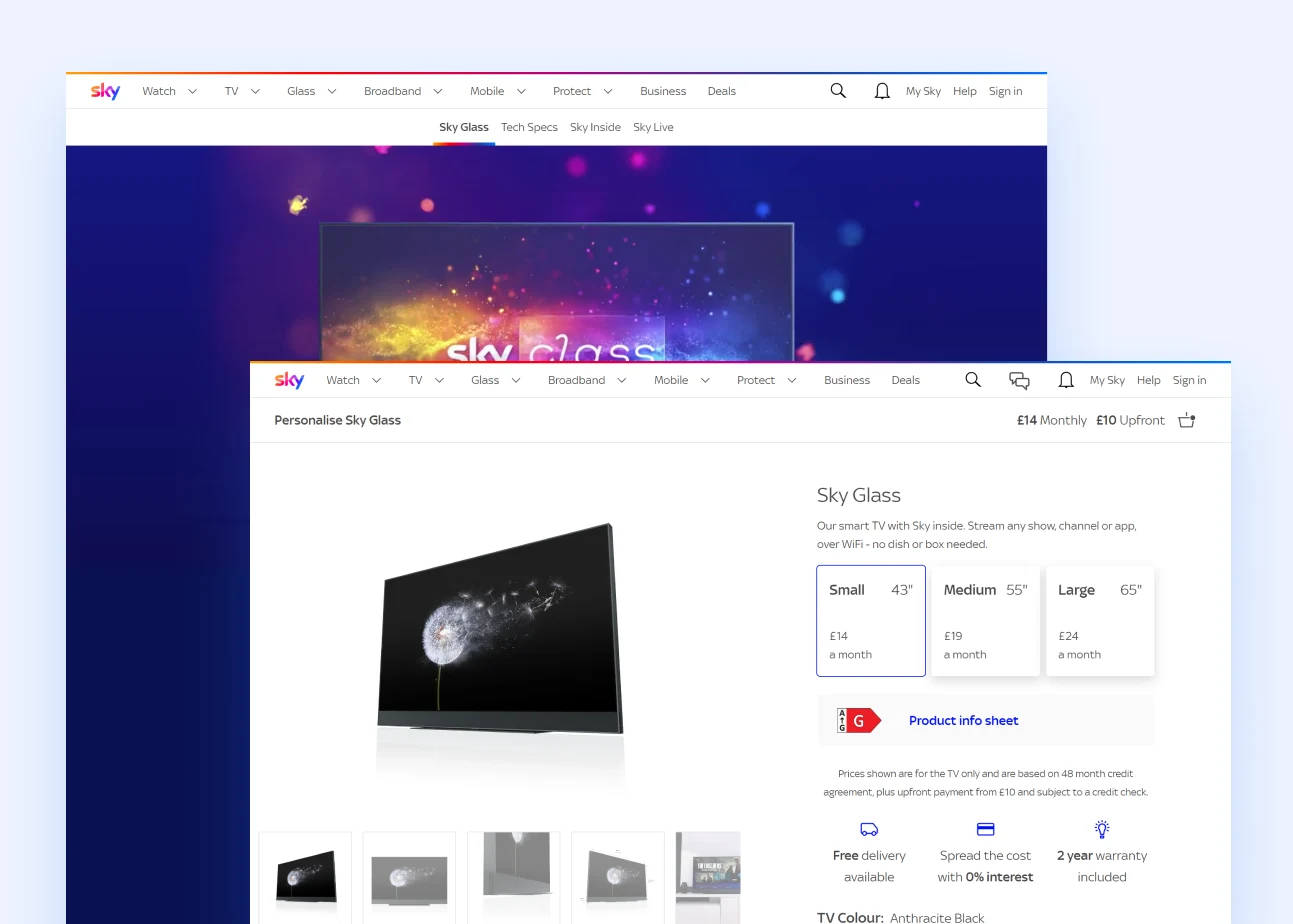Open Business in the front window nav

[847, 380]
